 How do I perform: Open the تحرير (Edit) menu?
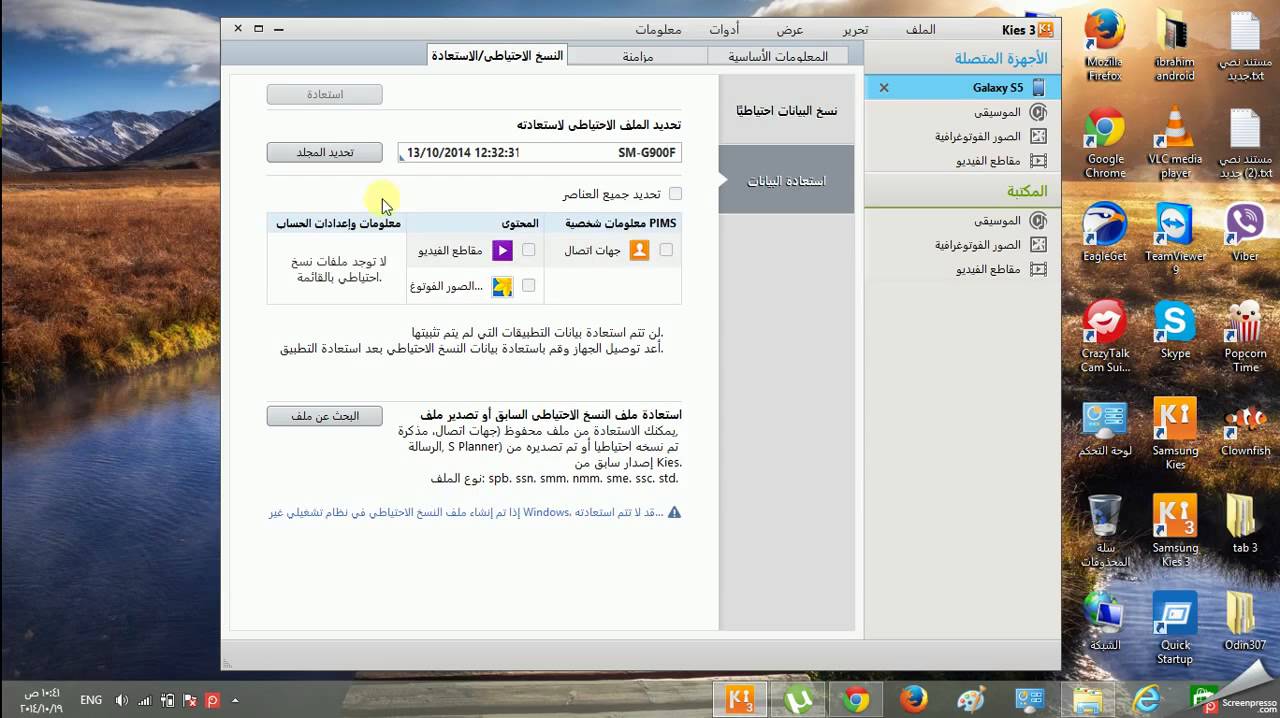[x=855, y=30]
